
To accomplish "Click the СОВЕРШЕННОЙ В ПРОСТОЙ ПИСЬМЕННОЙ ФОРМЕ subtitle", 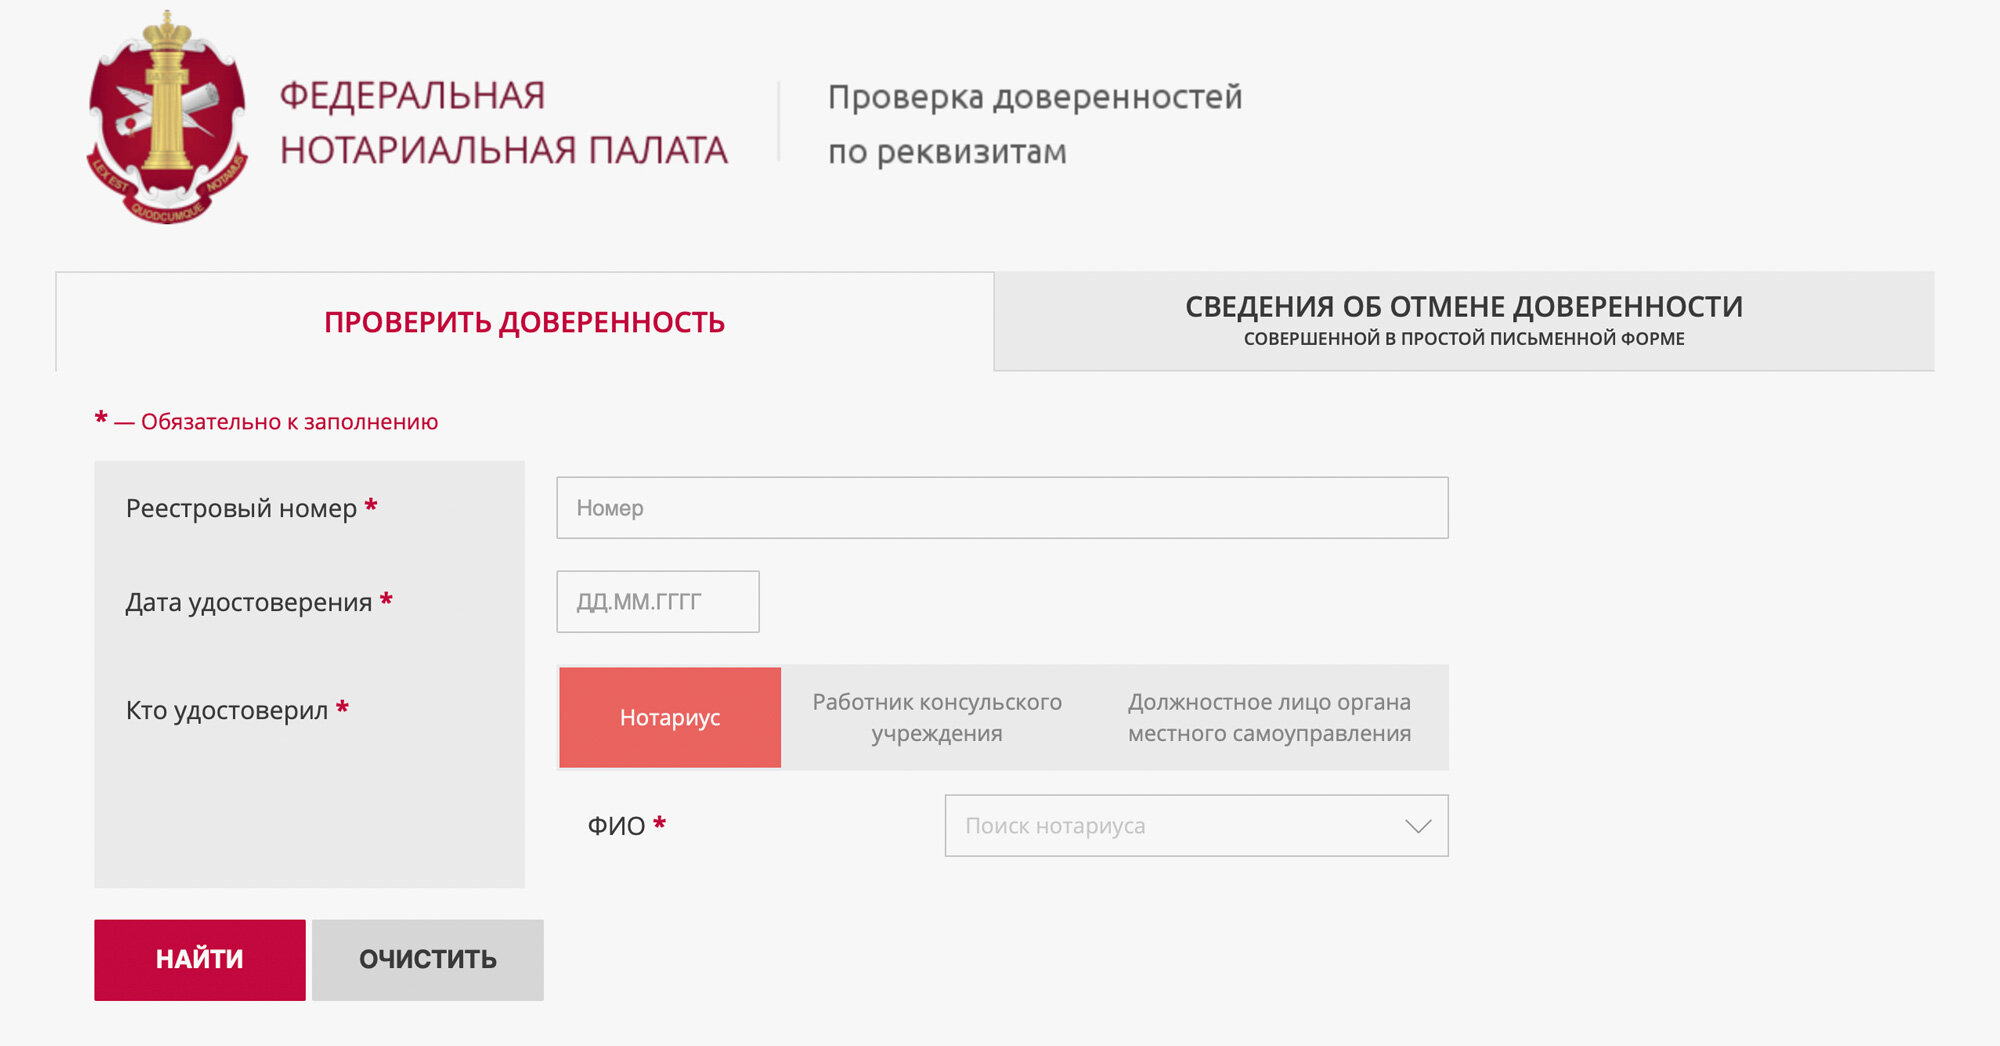I will pos(1464,339).
